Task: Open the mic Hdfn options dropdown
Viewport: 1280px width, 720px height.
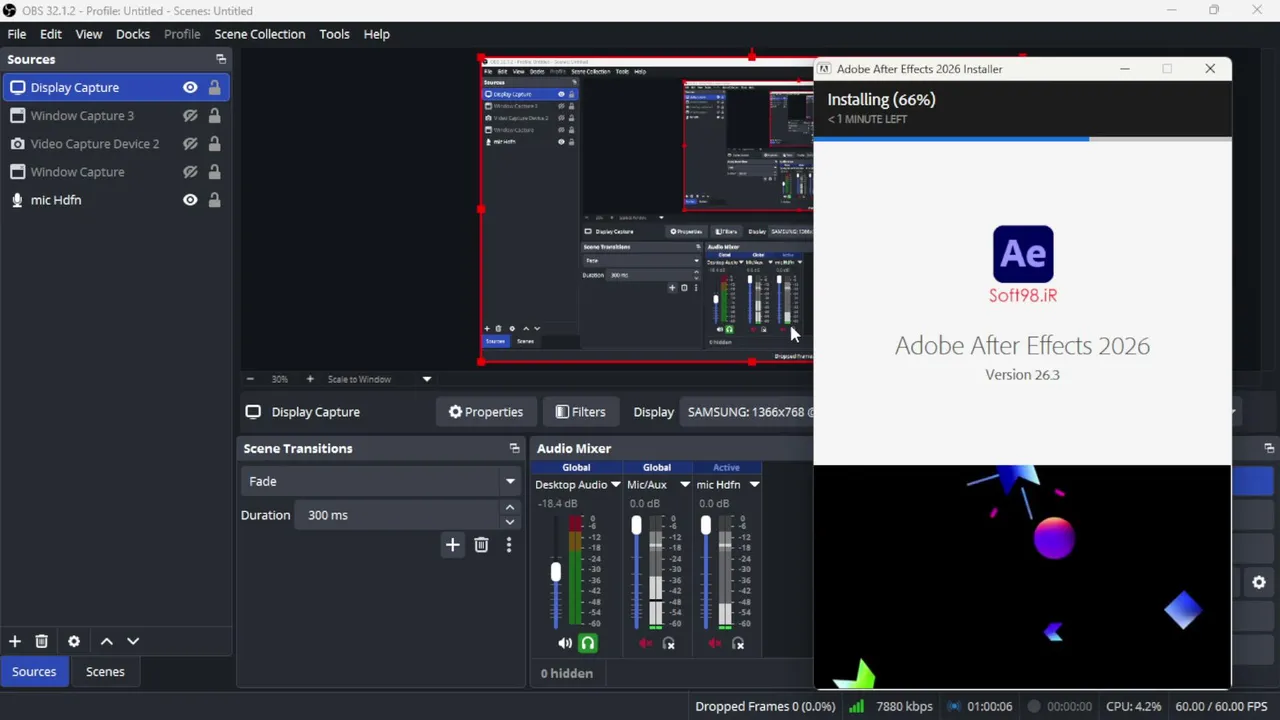Action: 754,485
